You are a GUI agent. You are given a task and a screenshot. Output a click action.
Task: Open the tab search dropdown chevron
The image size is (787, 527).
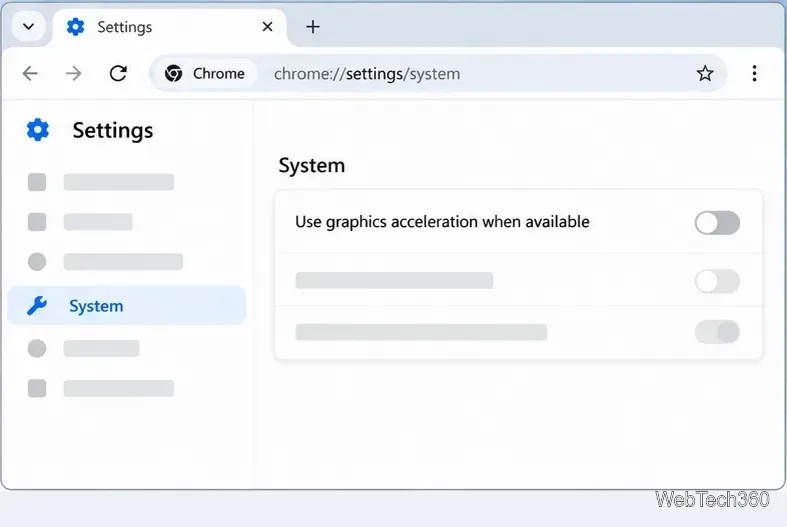29,27
